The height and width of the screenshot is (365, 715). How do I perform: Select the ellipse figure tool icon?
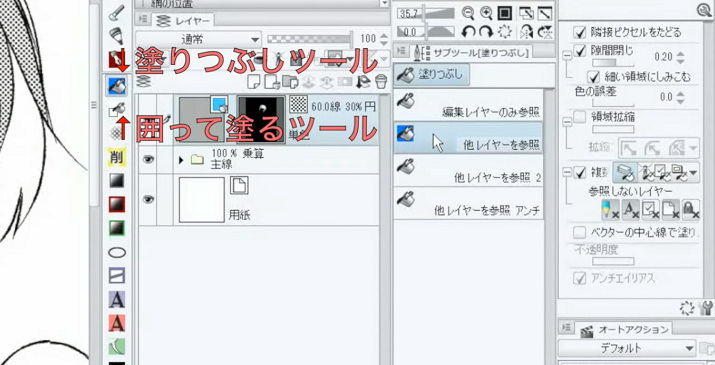(117, 252)
